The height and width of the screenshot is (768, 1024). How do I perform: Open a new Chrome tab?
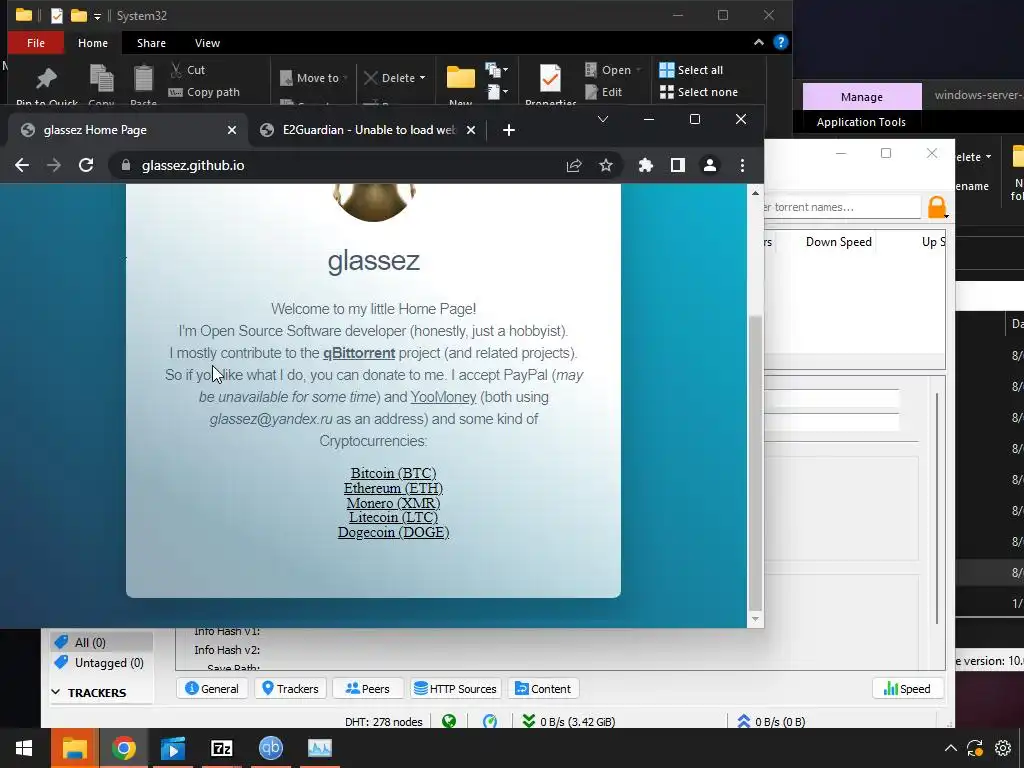pyautogui.click(x=509, y=130)
